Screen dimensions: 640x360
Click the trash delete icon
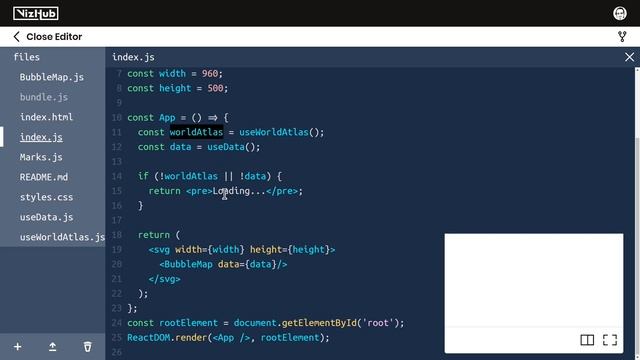tap(88, 347)
